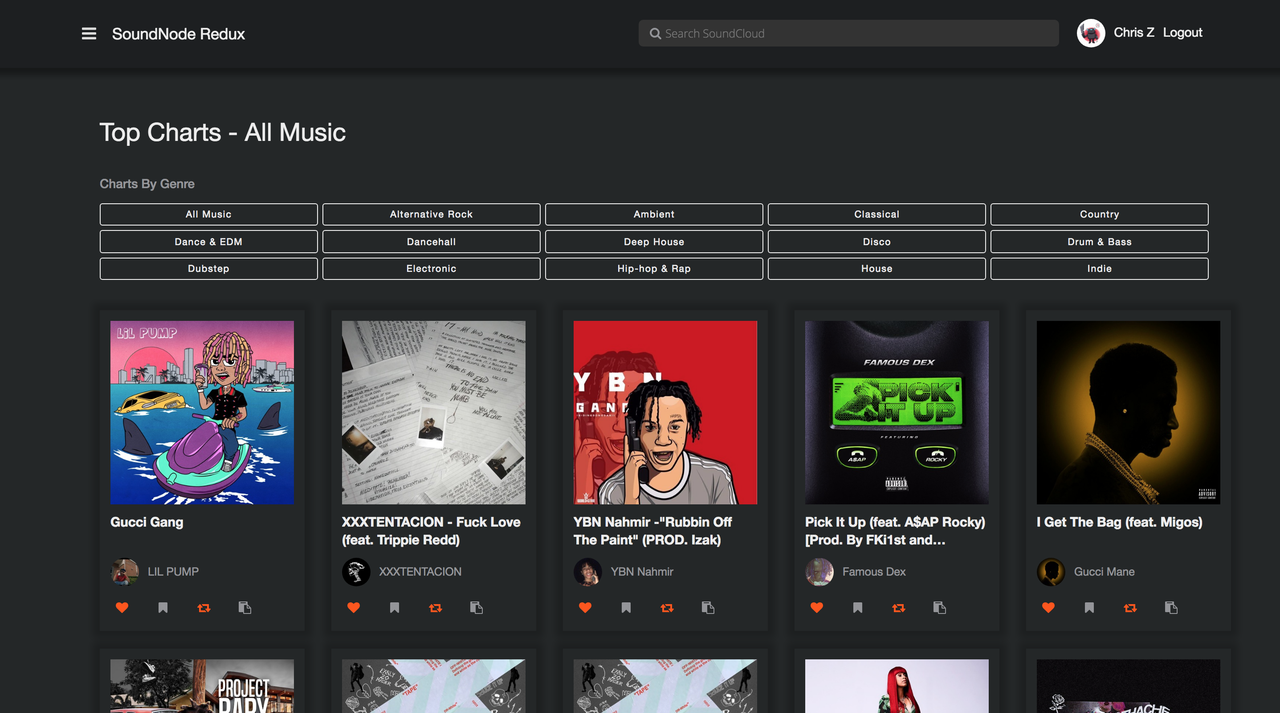Image resolution: width=1280 pixels, height=713 pixels.
Task: Click the Logout link
Action: click(1182, 33)
